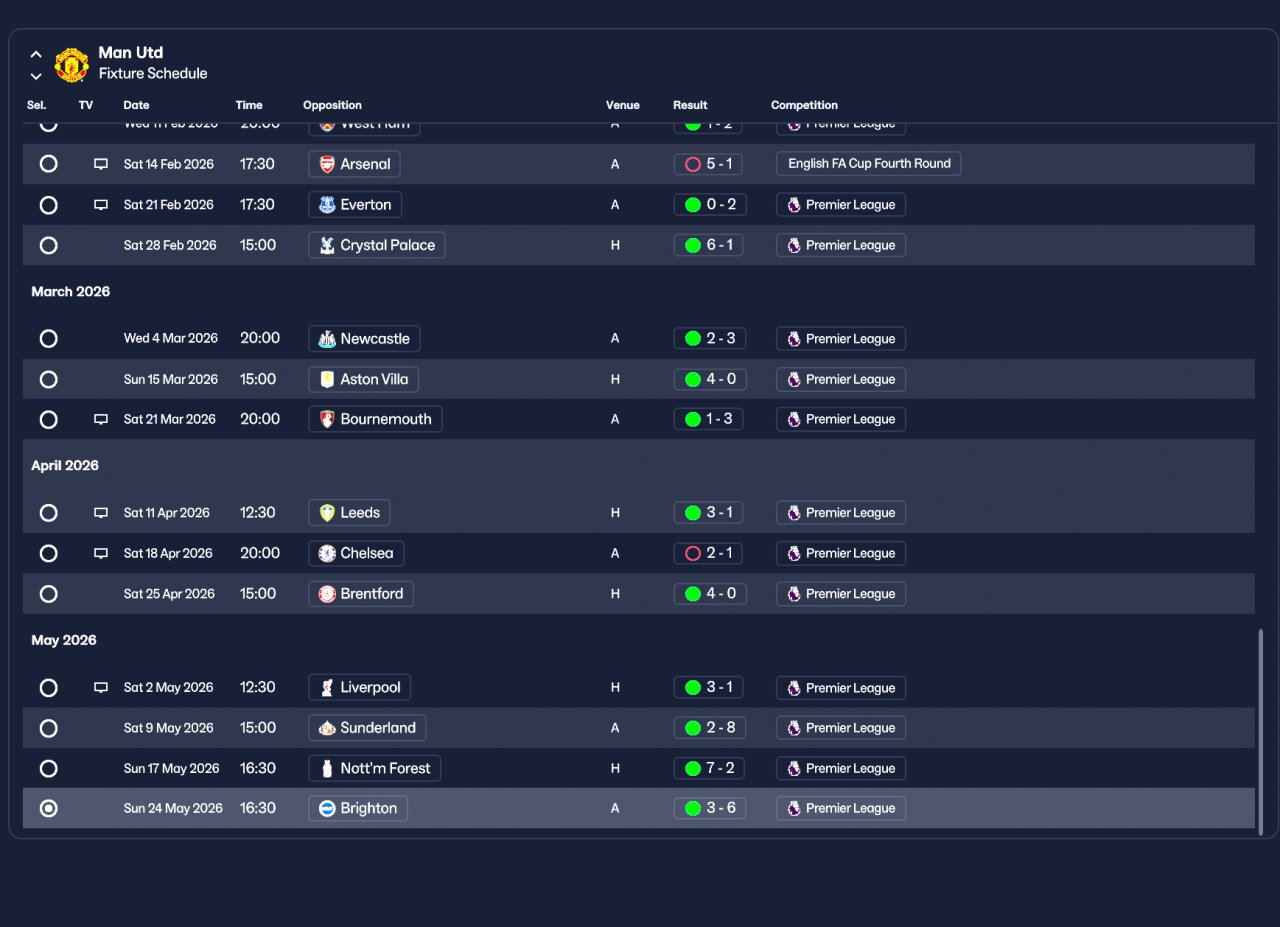
Task: Click the TV icon on the Leeds fixture
Action: coord(101,513)
